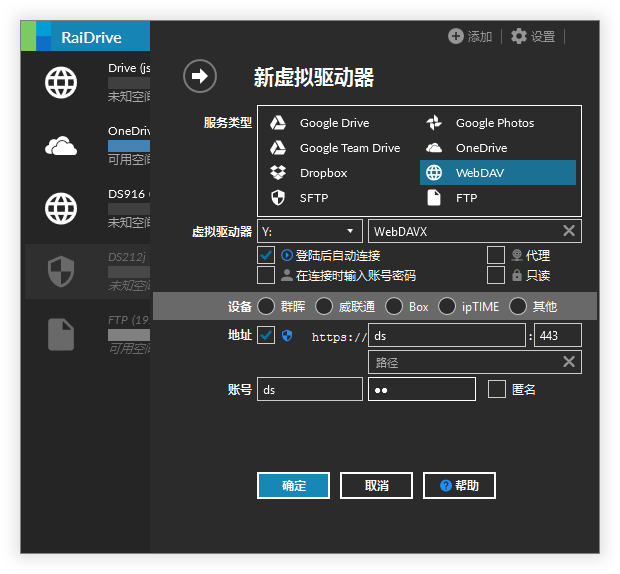Open 设置 gear icon
The width and height of the screenshot is (620, 574).
pos(518,36)
